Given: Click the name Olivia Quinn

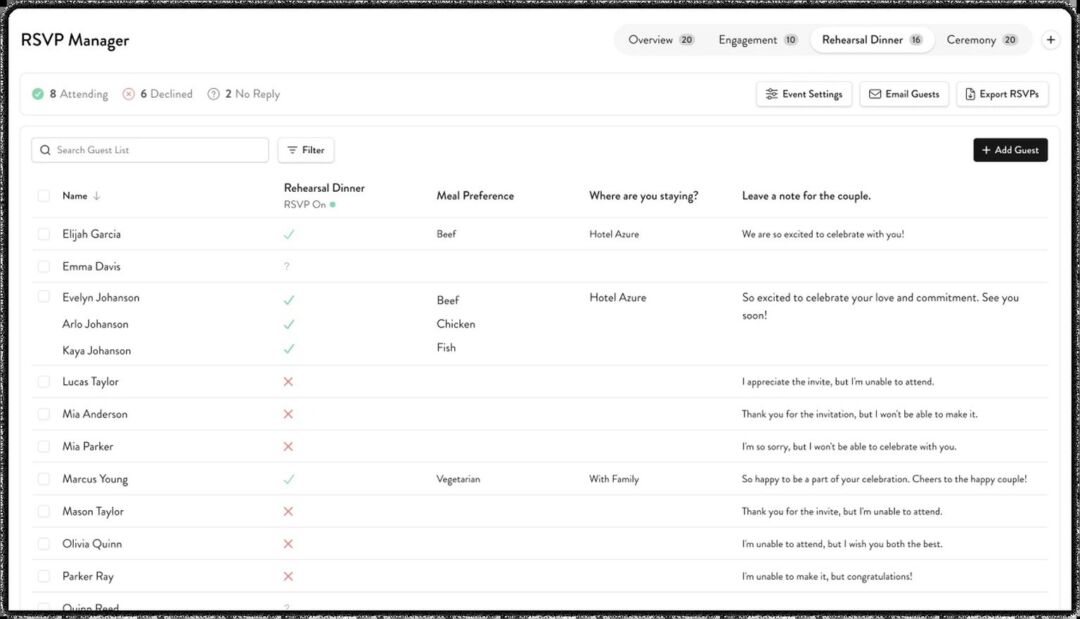Looking at the screenshot, I should click(92, 544).
